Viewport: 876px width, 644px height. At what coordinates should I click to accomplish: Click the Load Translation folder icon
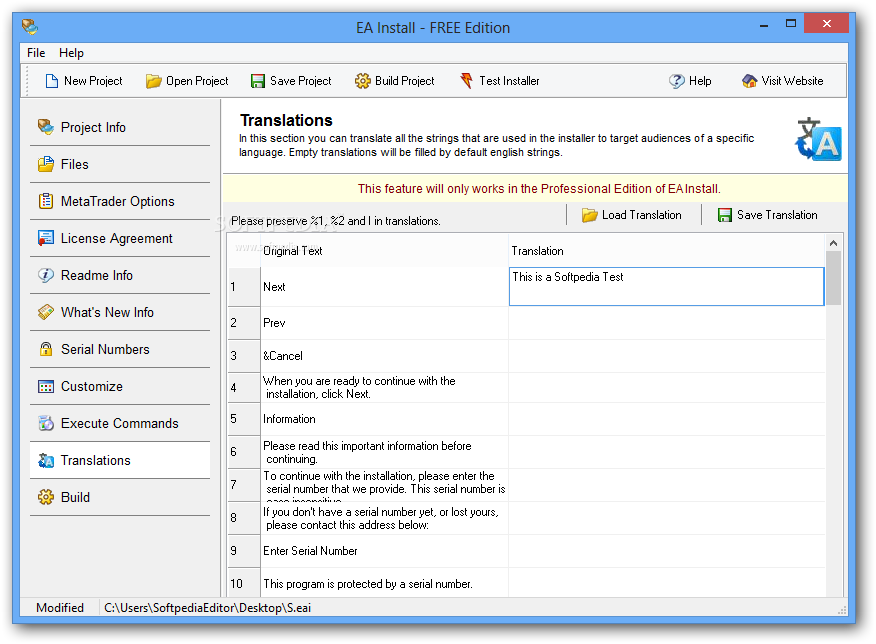point(589,216)
